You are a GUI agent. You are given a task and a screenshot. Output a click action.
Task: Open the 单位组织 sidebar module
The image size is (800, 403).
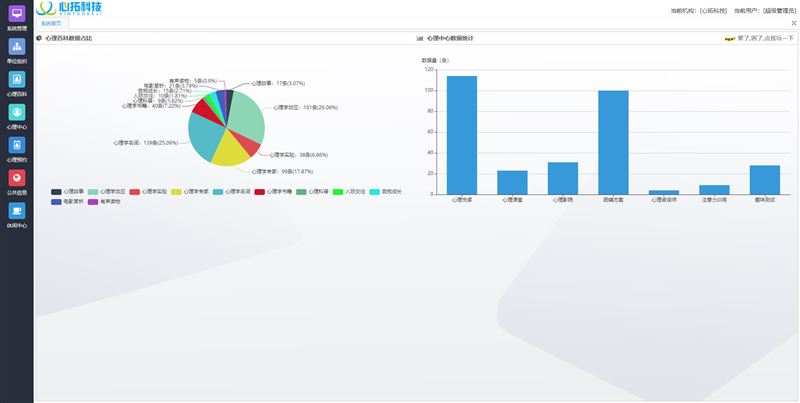point(16,49)
